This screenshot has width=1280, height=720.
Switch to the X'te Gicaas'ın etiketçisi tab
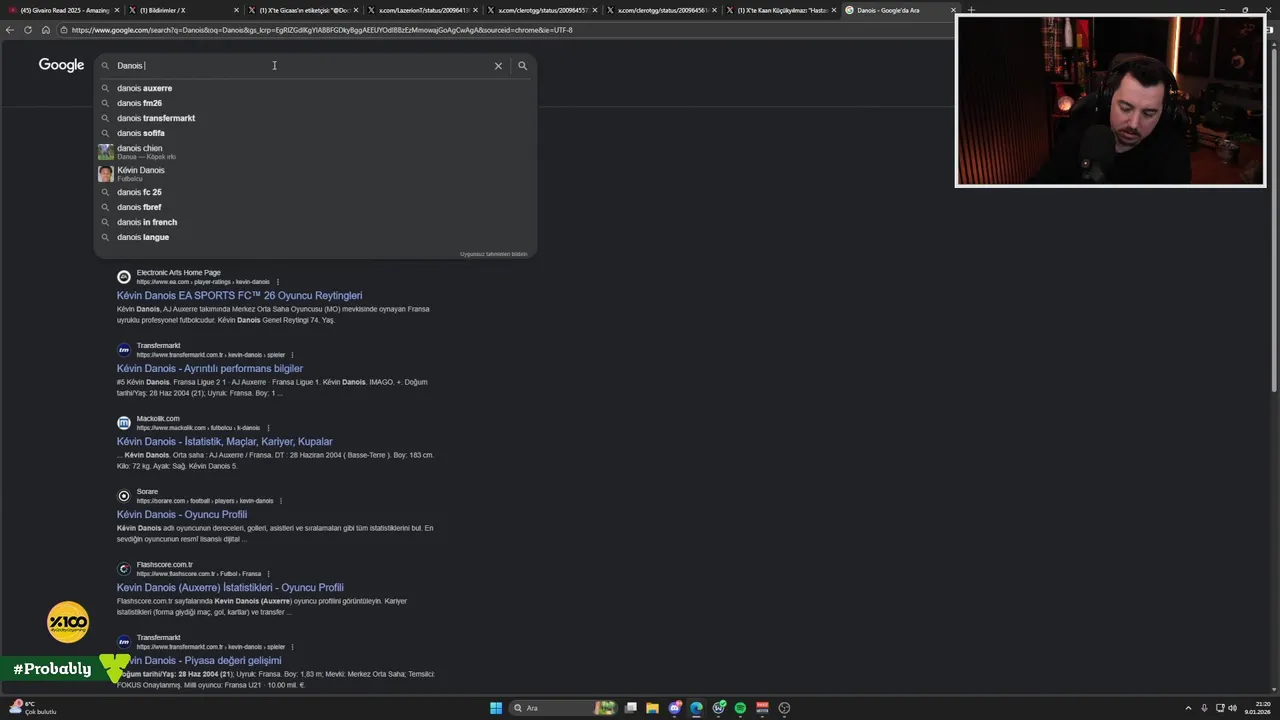click(303, 10)
